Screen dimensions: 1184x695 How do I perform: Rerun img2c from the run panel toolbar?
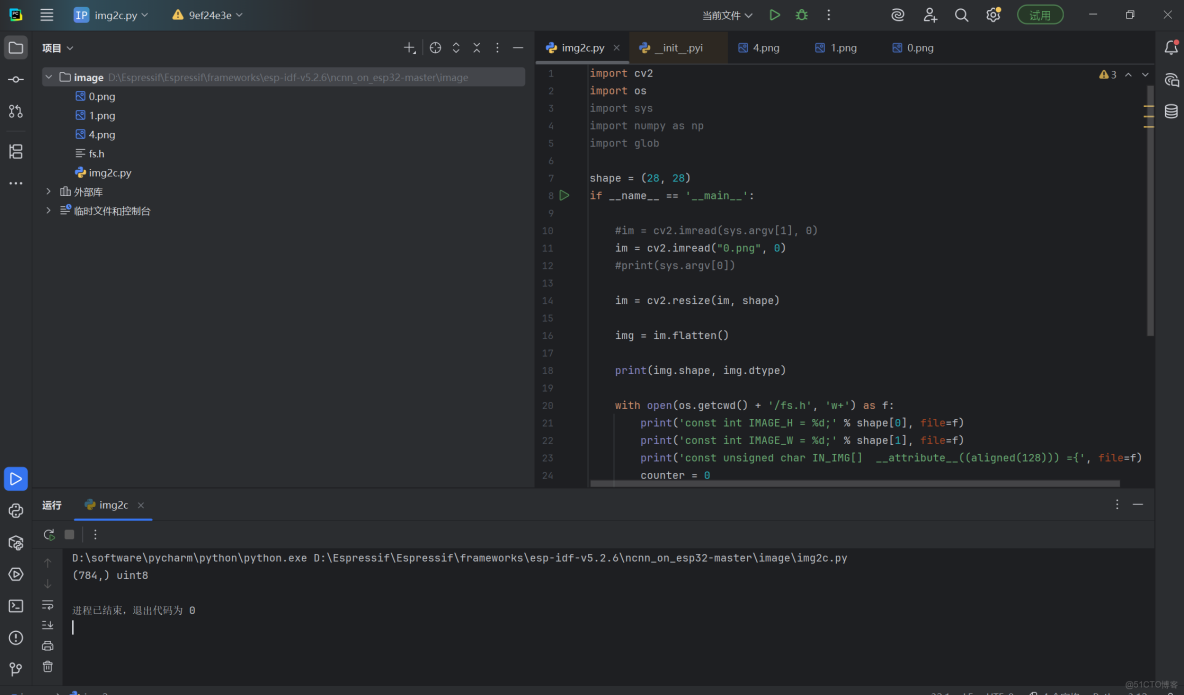pos(48,535)
